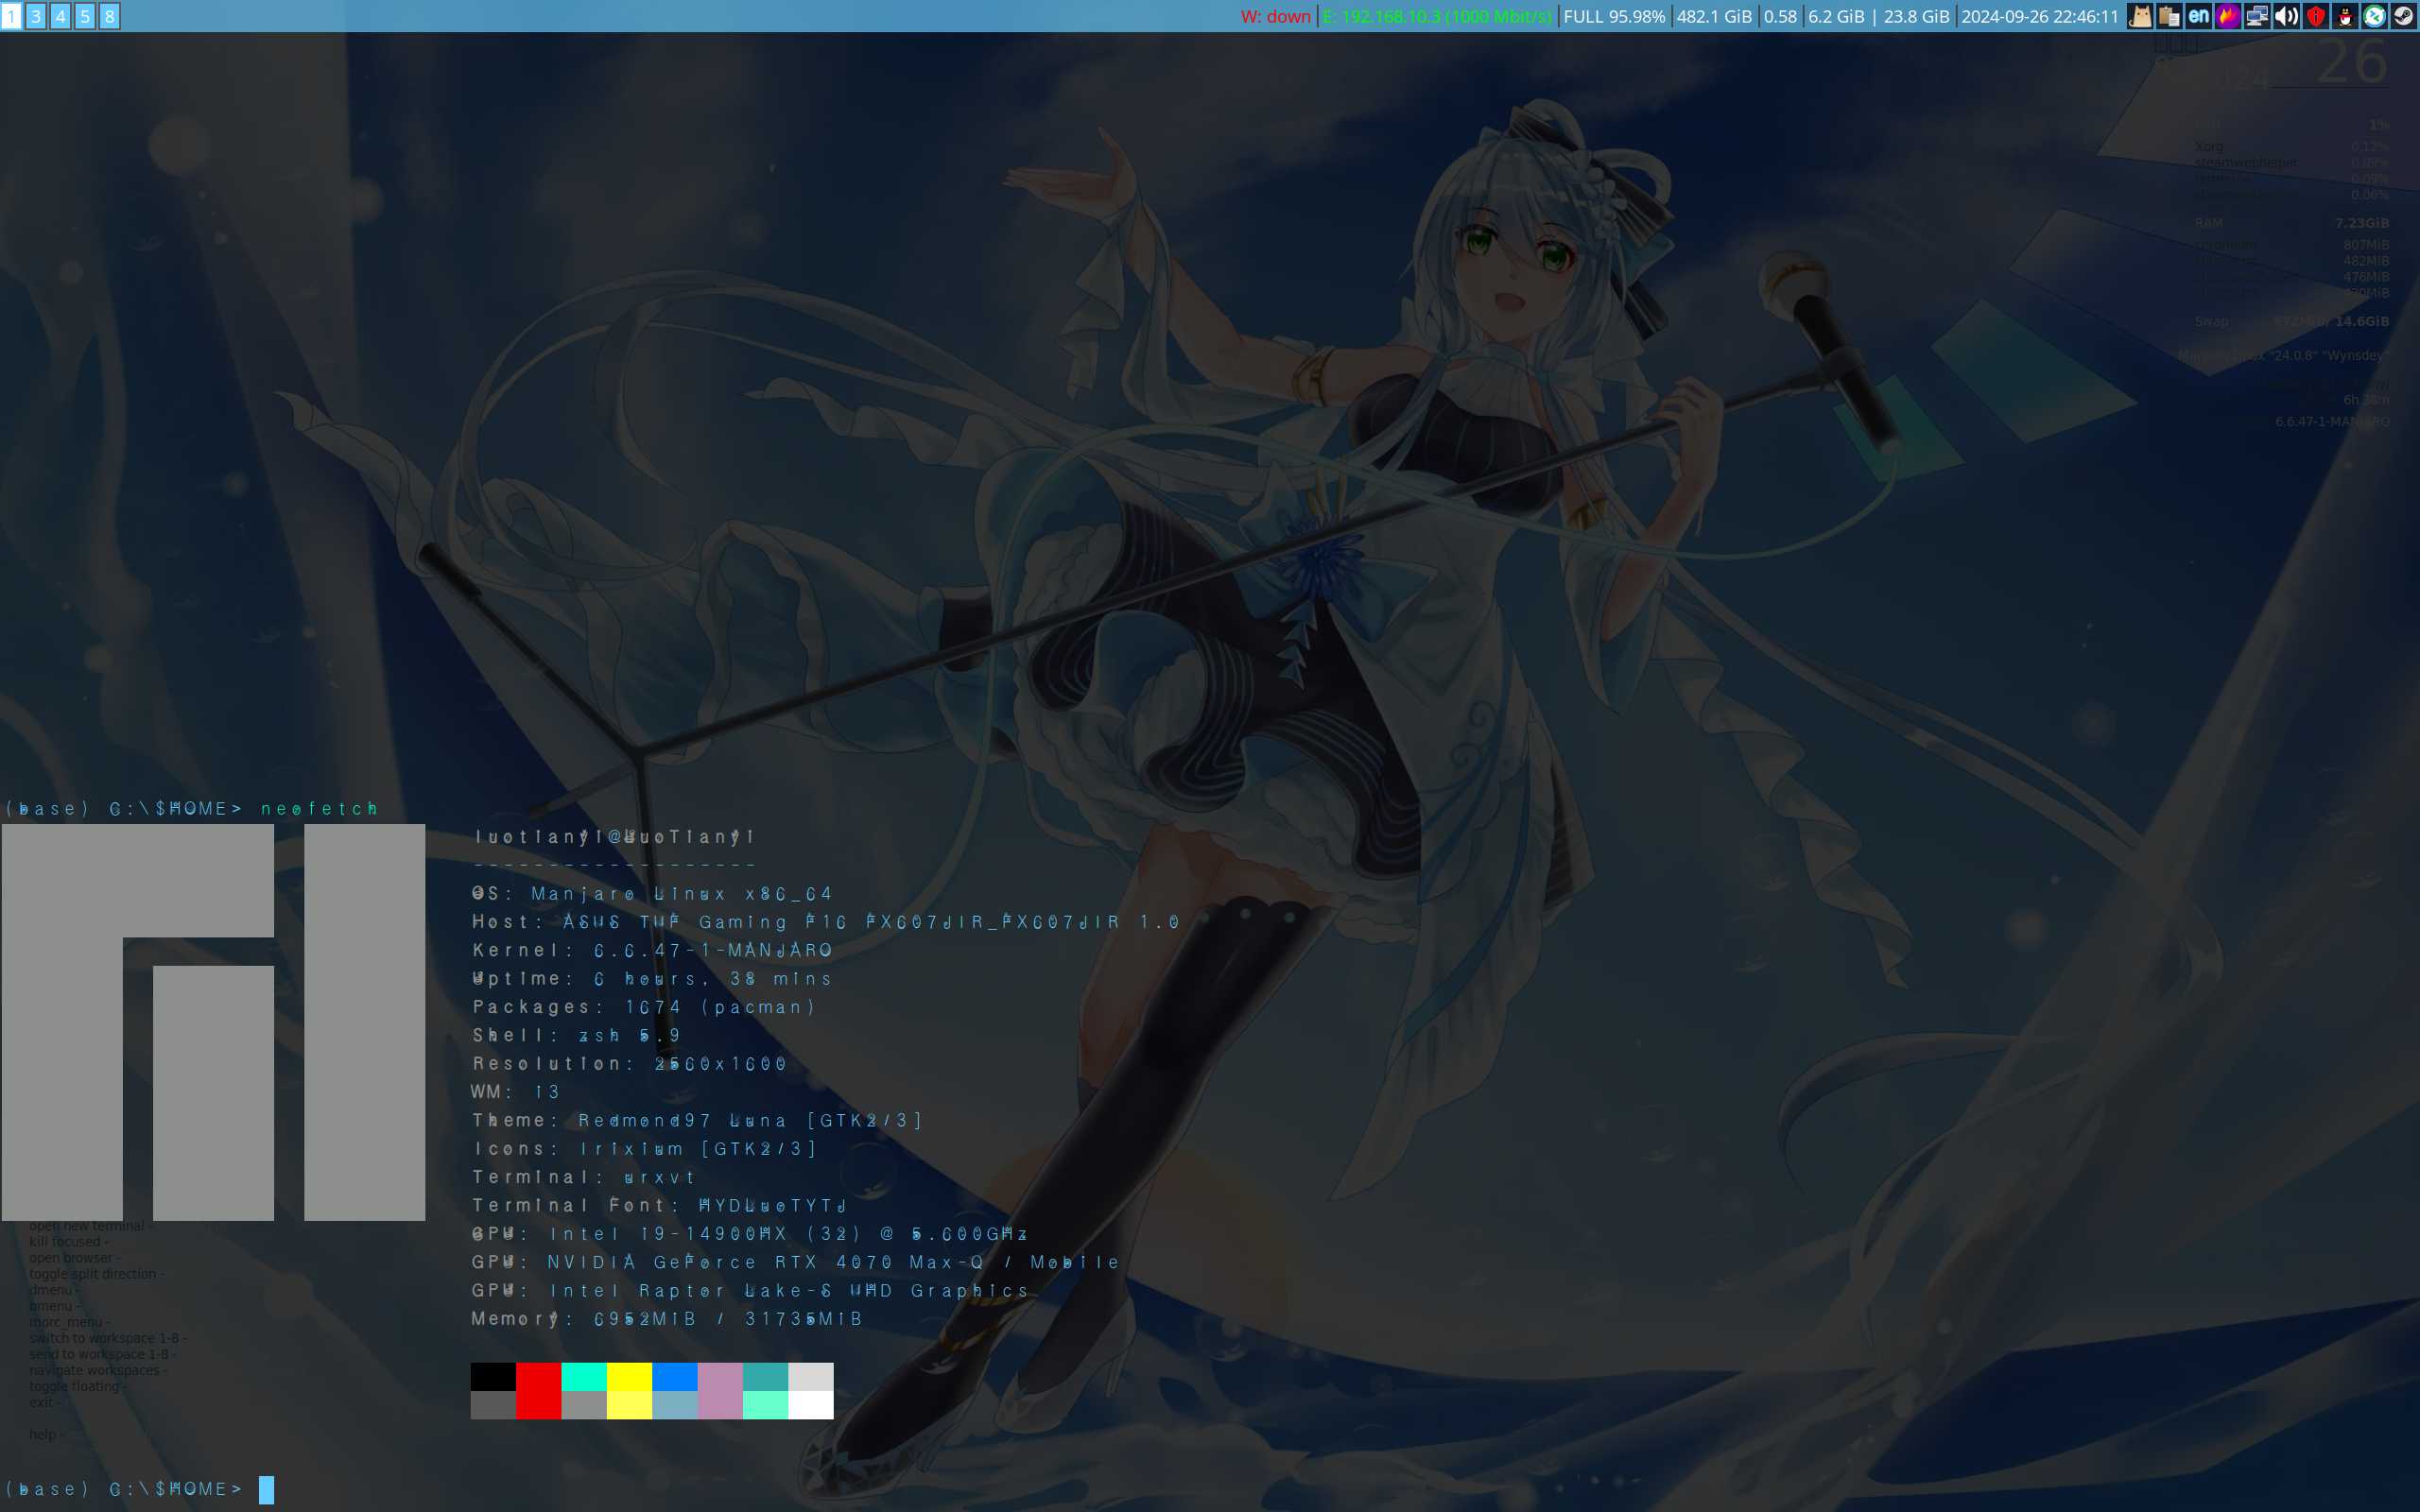The image size is (2420, 1512).
Task: Click the 'GPU: NVIDIA GeForce RTX 4070' line
Action: [x=796, y=1262]
